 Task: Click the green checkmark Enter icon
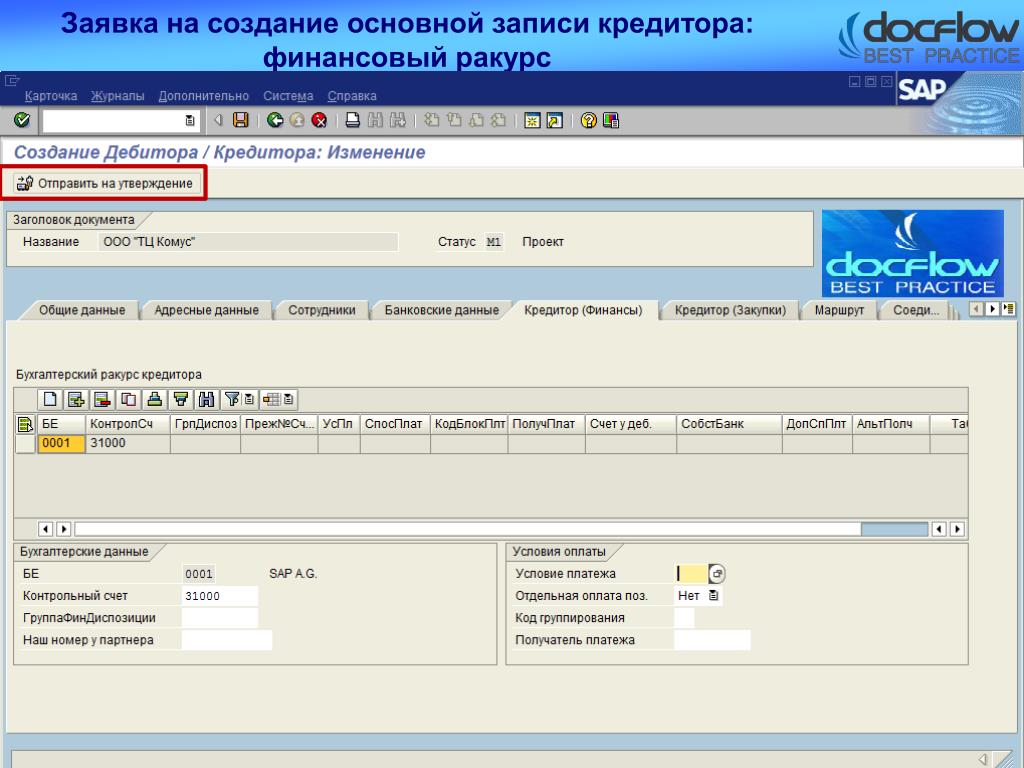(x=21, y=120)
